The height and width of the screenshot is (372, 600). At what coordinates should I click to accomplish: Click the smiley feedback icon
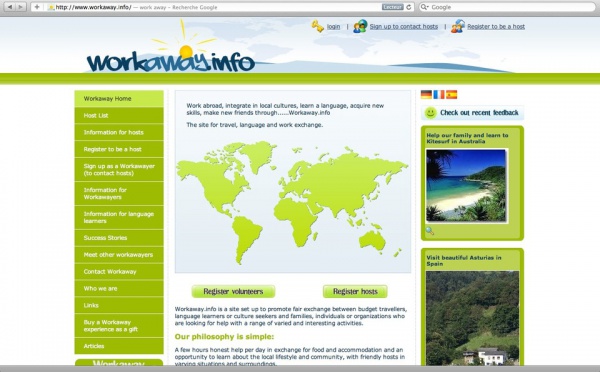pos(431,113)
